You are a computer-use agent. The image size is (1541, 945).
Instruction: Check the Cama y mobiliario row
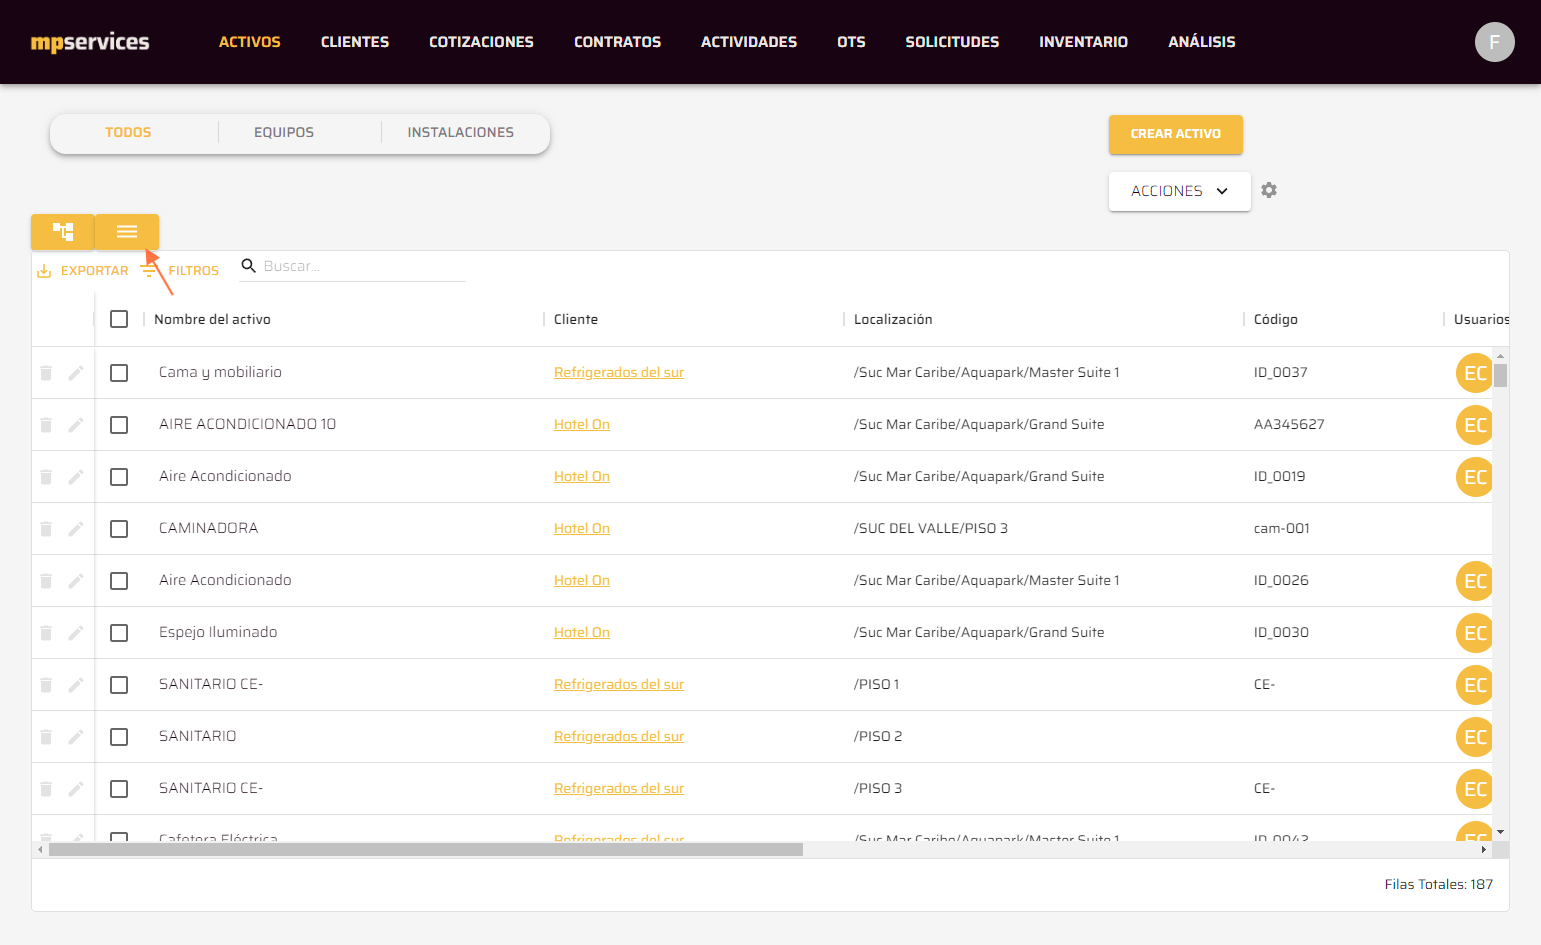(119, 373)
